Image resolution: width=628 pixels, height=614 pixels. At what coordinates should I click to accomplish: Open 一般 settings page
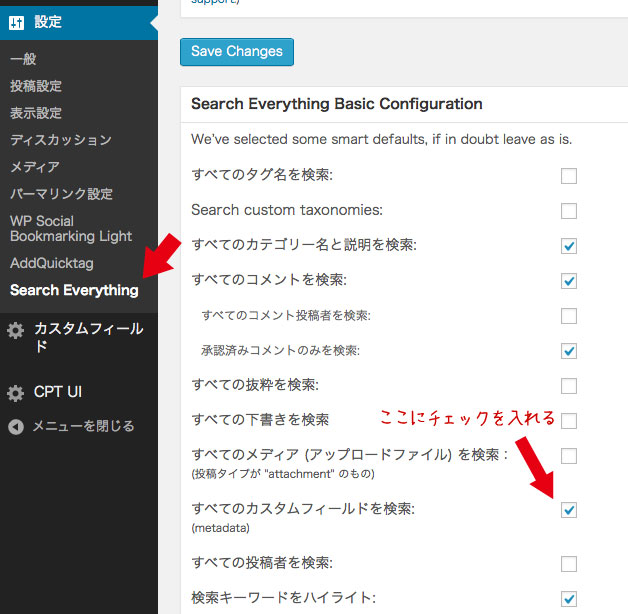23,59
